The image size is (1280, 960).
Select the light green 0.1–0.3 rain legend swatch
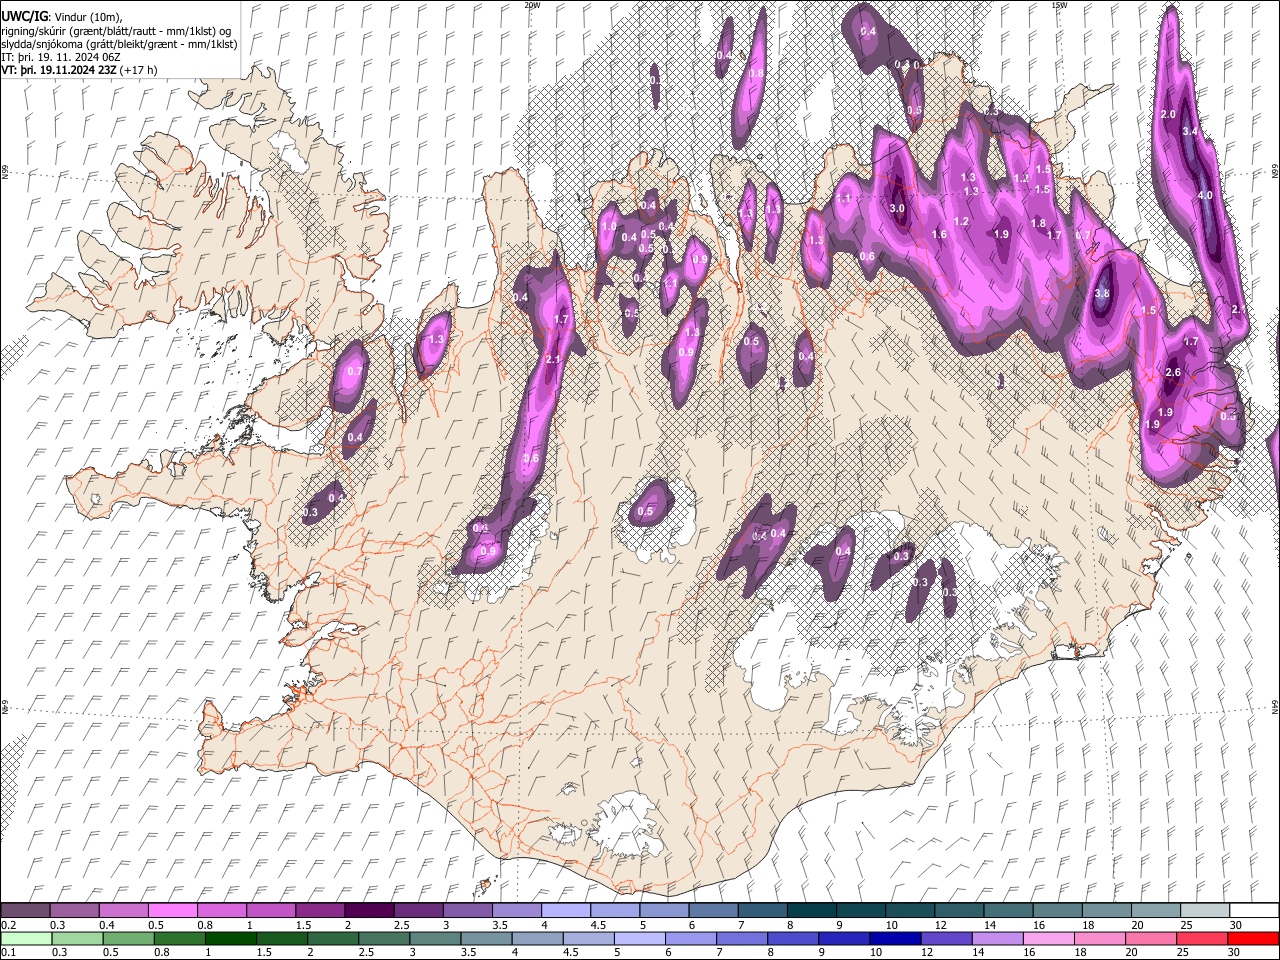[26, 938]
